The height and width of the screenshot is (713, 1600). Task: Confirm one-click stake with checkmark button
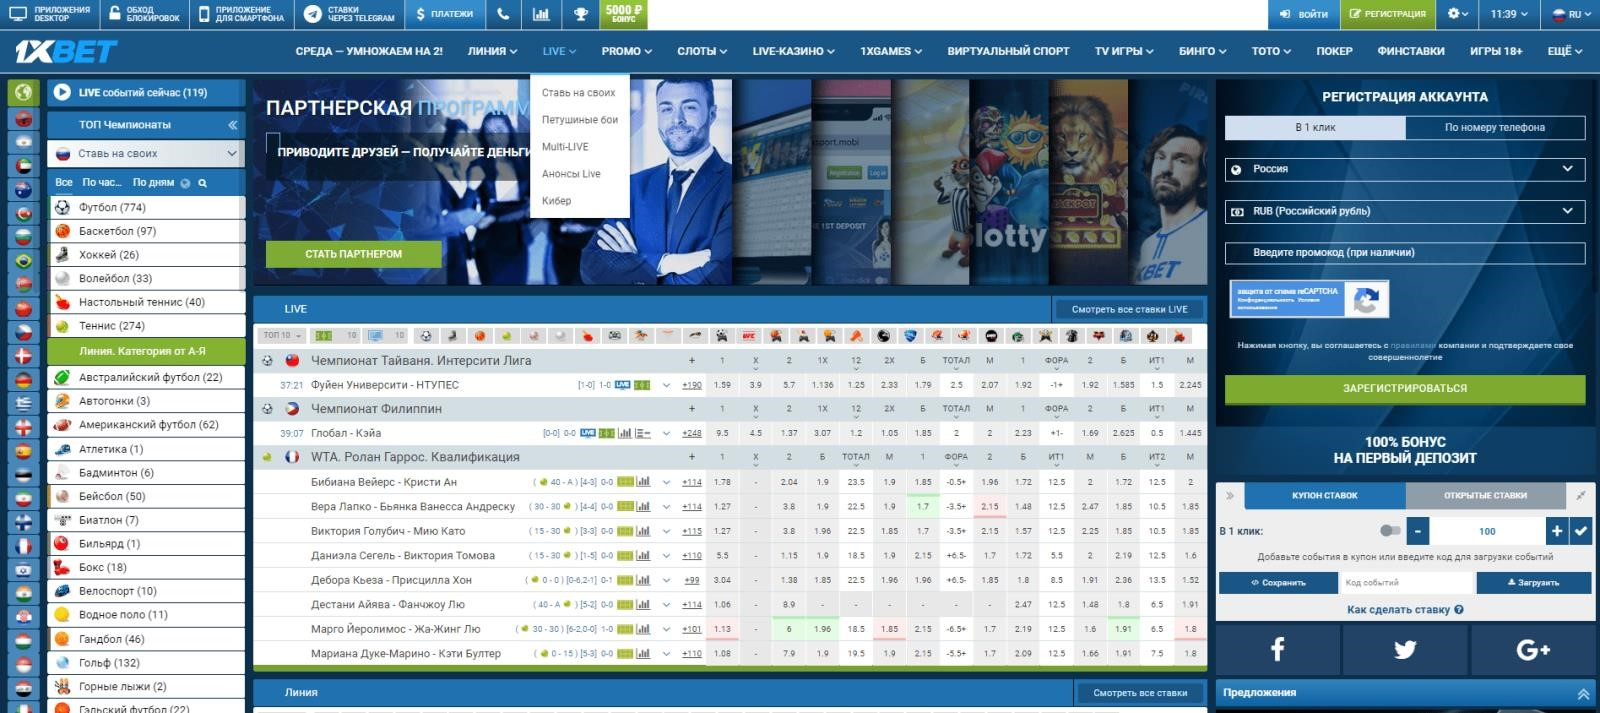(x=1581, y=531)
